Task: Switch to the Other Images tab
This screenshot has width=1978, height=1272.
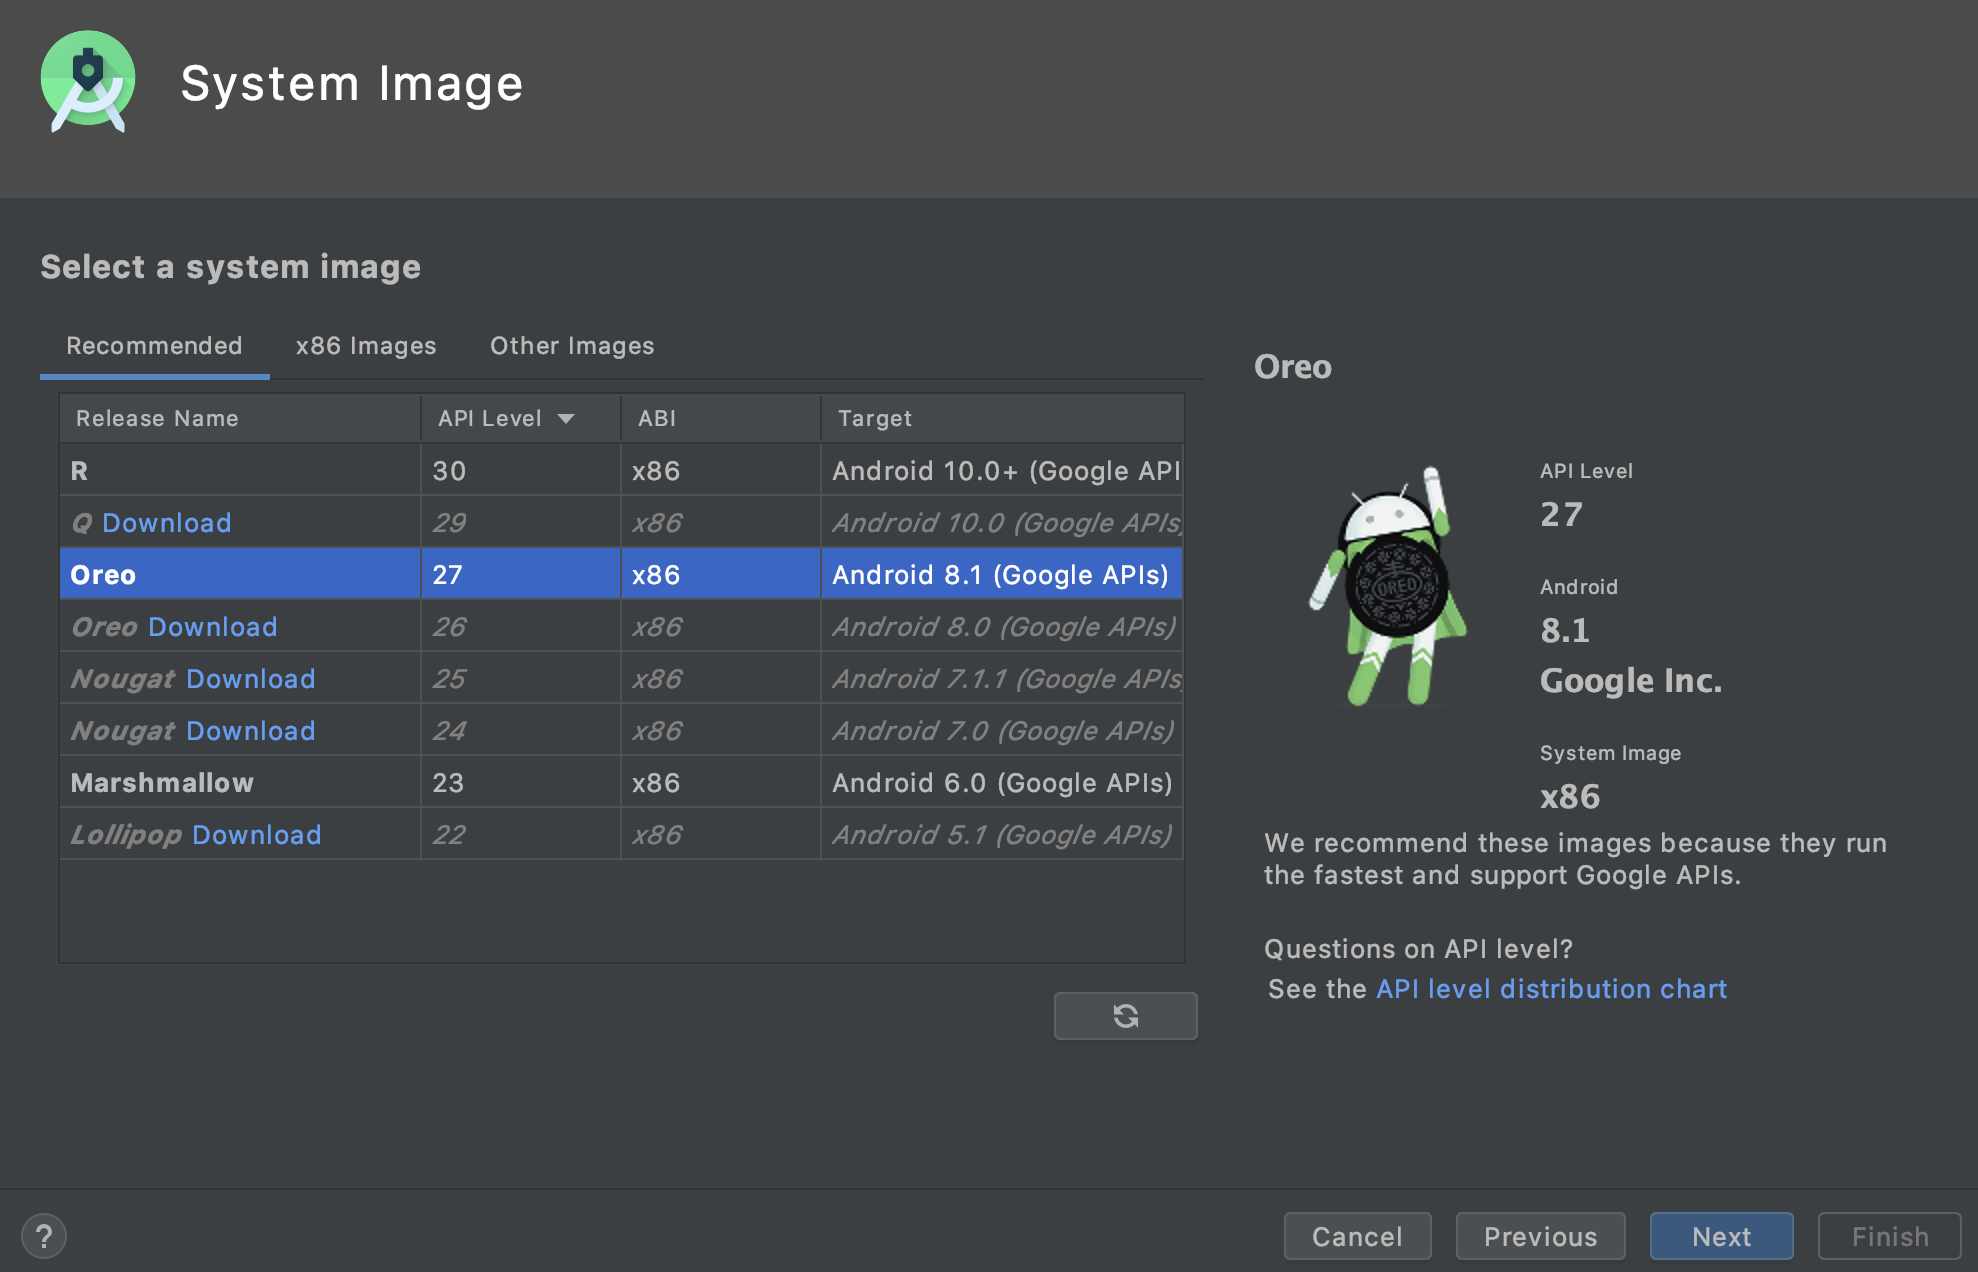Action: click(x=571, y=345)
